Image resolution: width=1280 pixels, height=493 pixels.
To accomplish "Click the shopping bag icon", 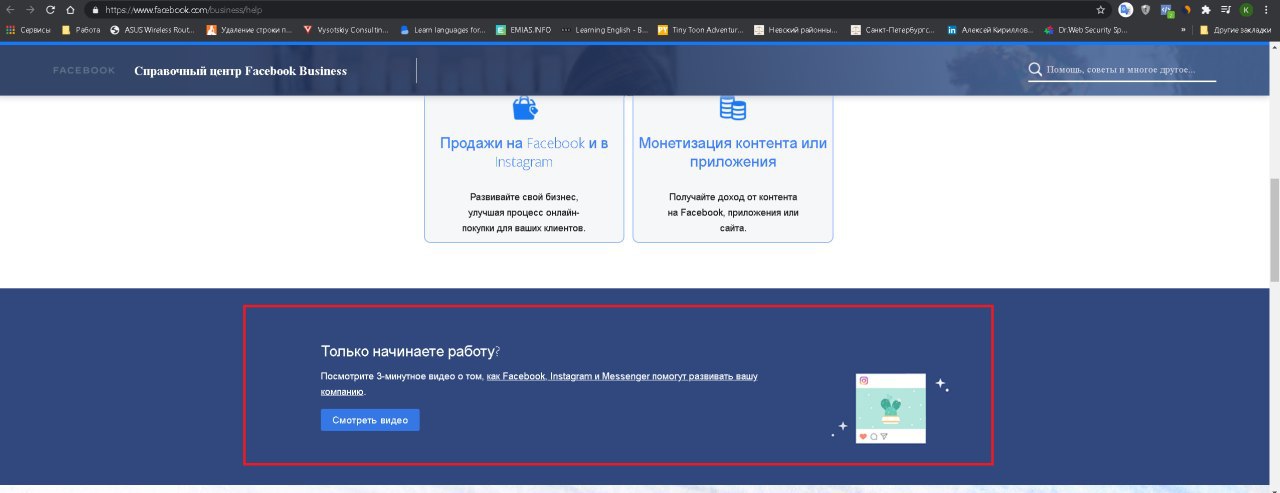I will (x=524, y=106).
